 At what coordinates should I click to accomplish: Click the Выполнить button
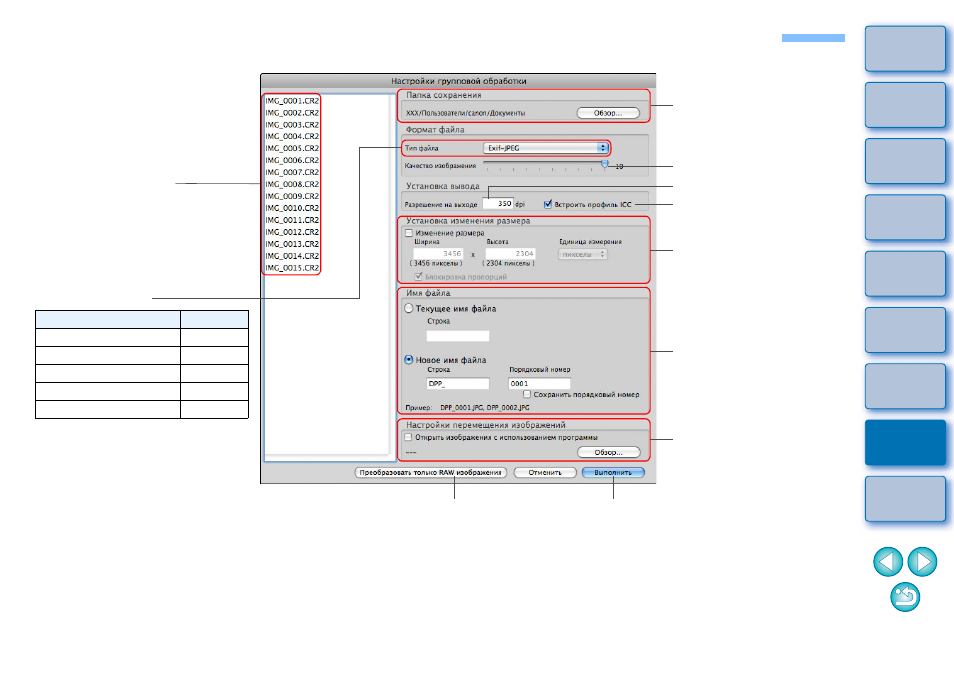pyautogui.click(x=613, y=473)
